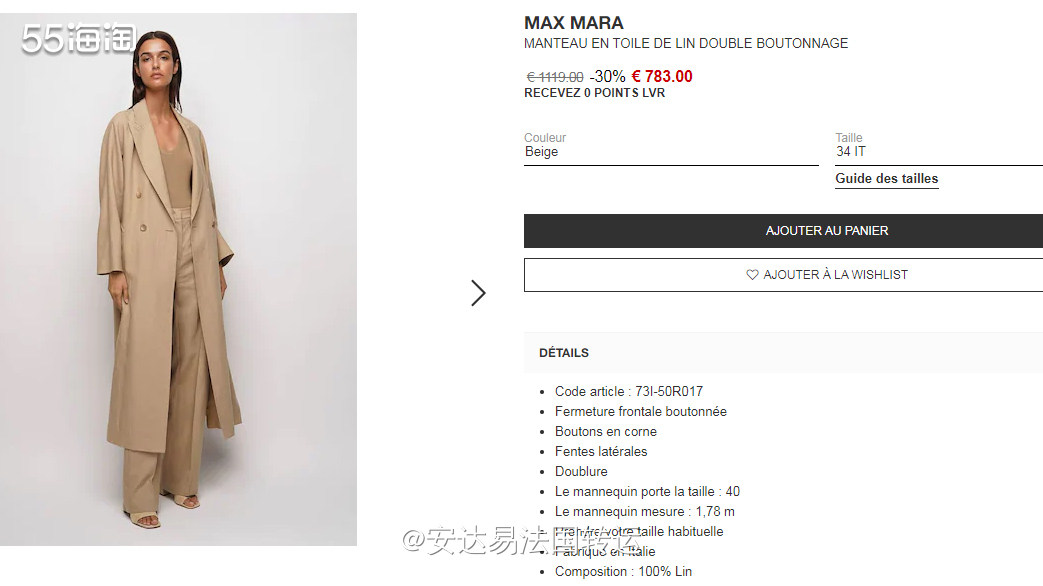Open the MAX MARA brand name
The image size is (1043, 586).
coord(573,23)
